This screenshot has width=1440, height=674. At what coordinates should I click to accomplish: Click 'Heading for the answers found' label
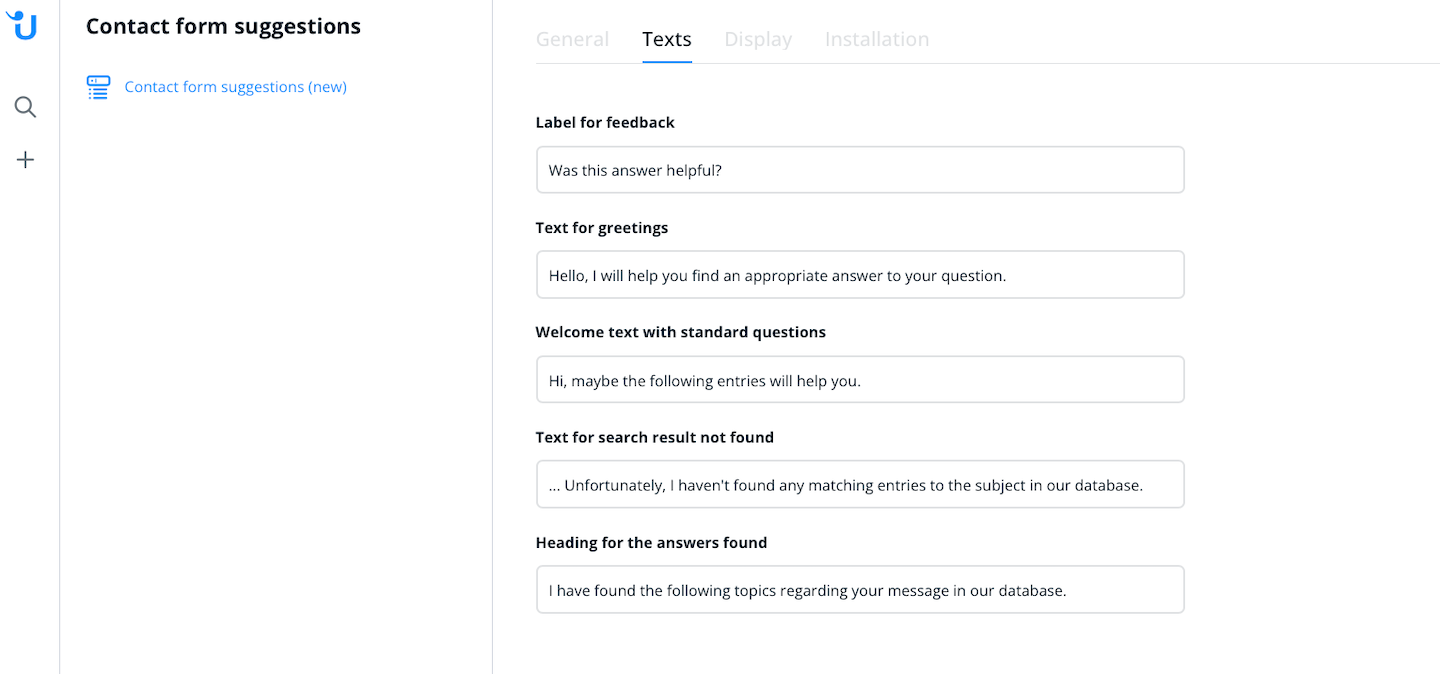coord(651,543)
